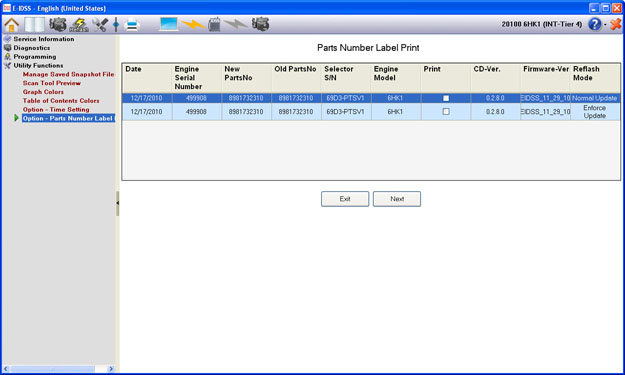Viewport: 625px width, 375px height.
Task: Click 69D3-PTSV1 in the highlighted row
Action: click(x=345, y=98)
